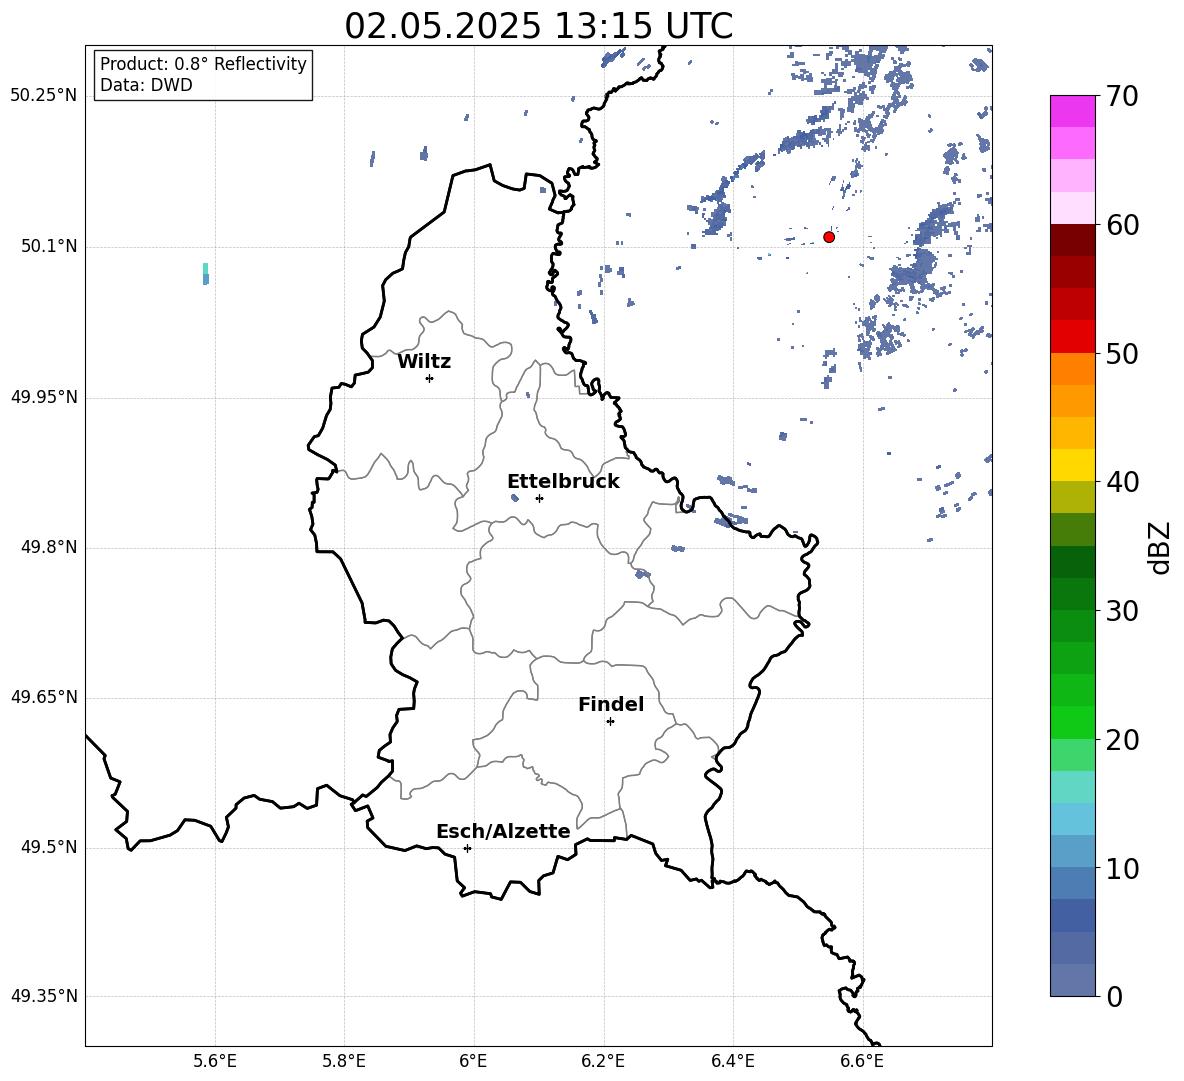Viewport: 1184px width, 1081px height.
Task: Click the 6.2°E longitude label
Action: [x=603, y=1062]
